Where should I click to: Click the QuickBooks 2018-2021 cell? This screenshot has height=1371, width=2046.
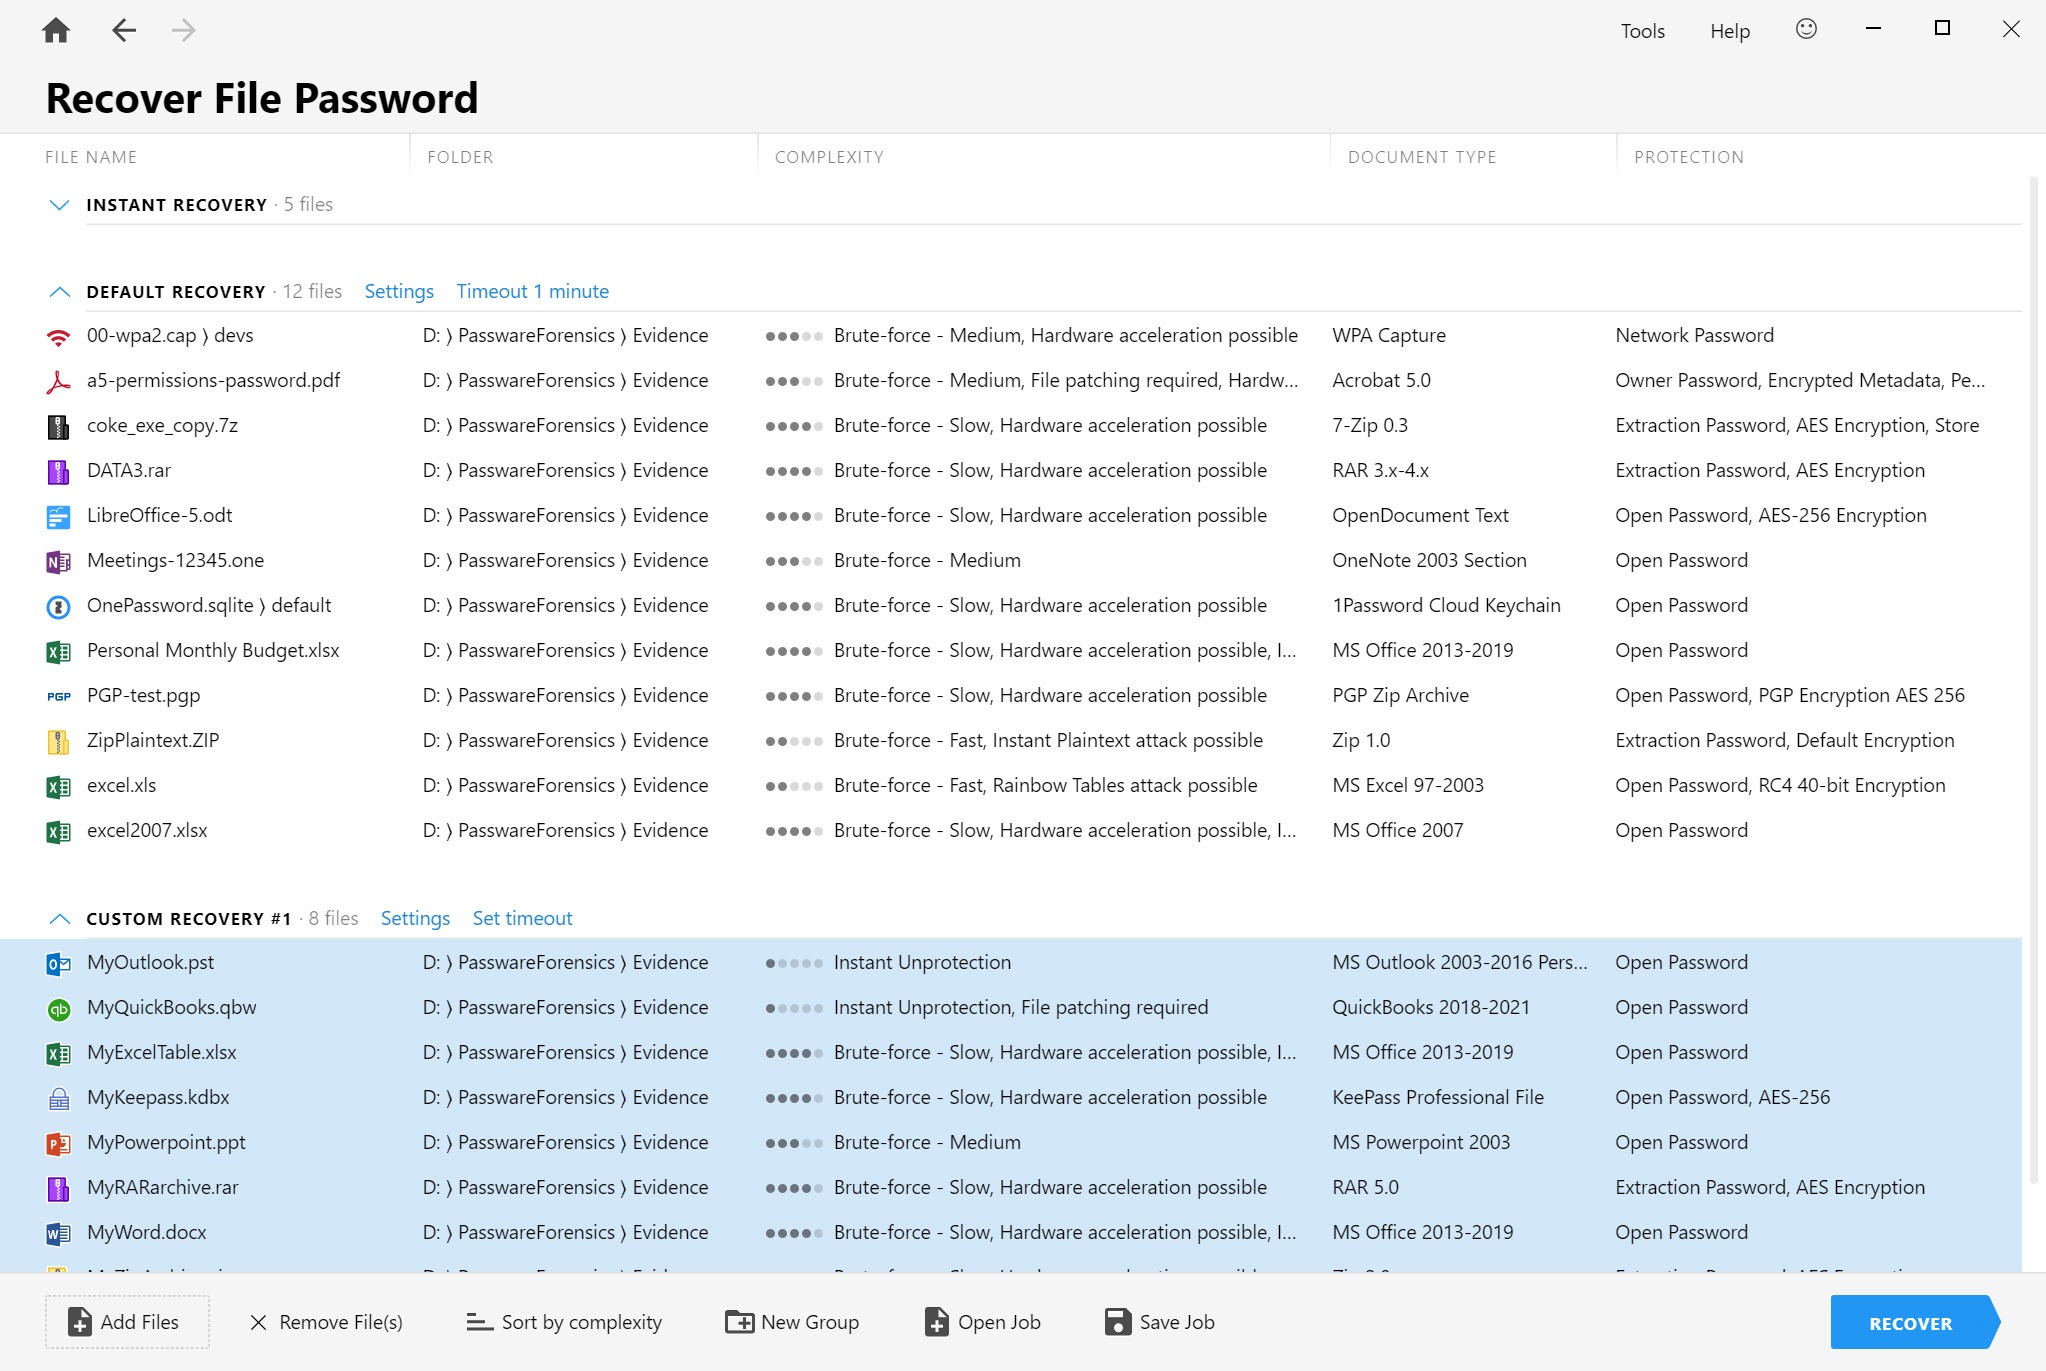1431,1007
